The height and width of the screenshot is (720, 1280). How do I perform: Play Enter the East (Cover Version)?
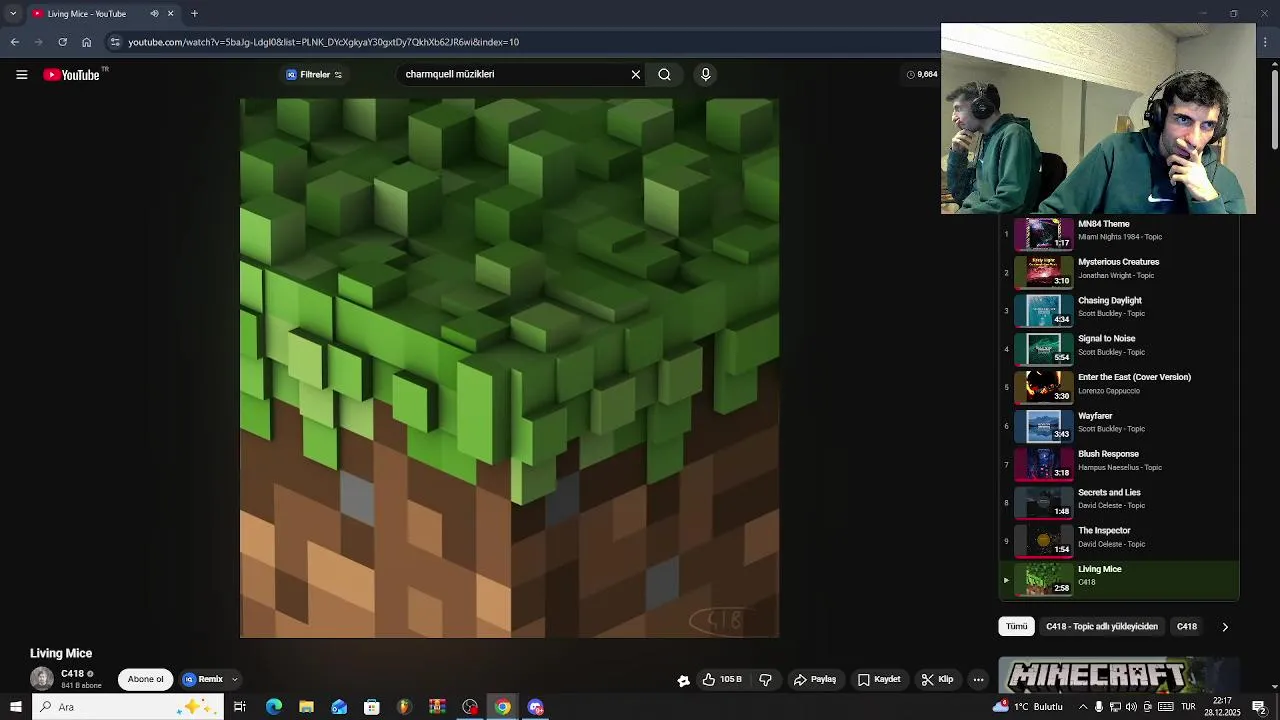(1119, 387)
